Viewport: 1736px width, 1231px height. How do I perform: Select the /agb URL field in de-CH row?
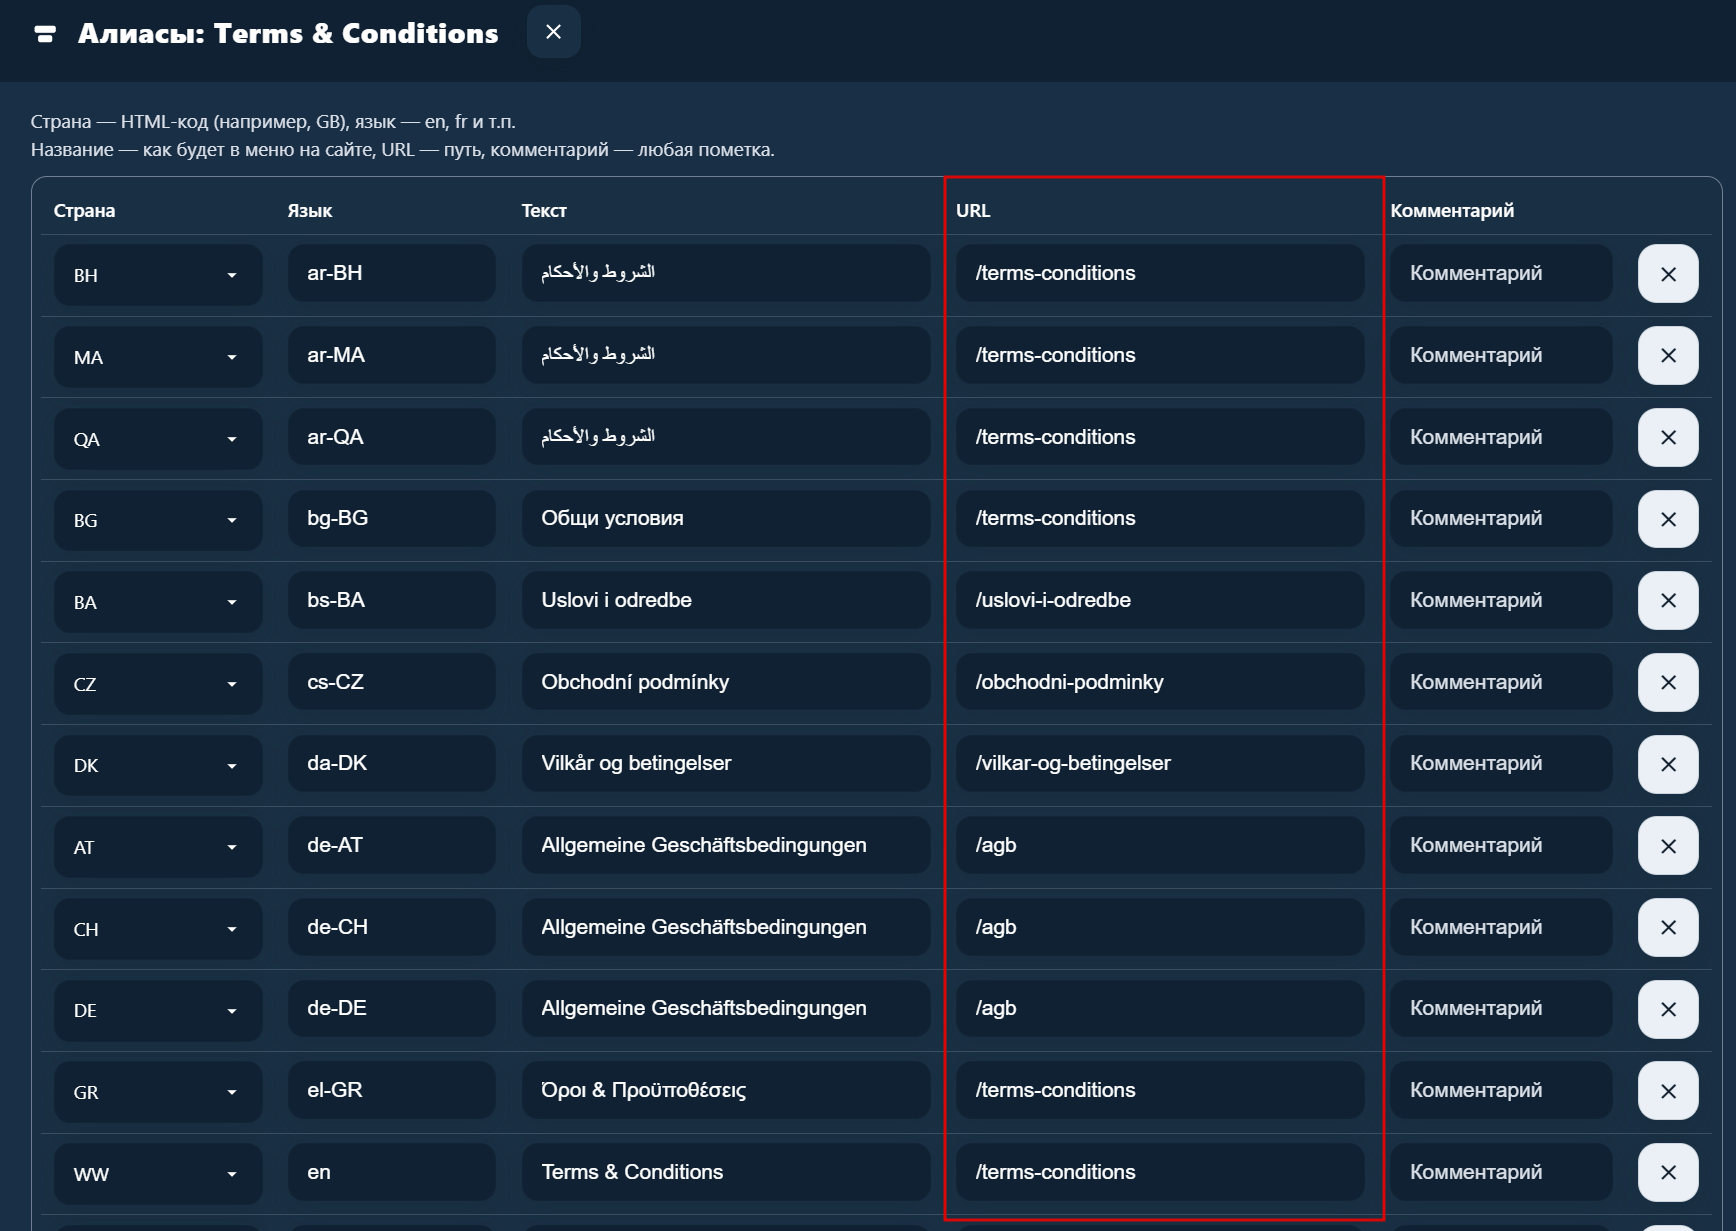tap(1160, 927)
